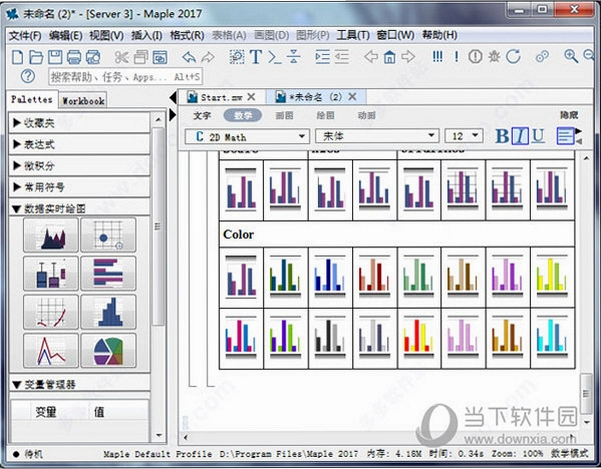This screenshot has height=469, width=601.
Task: Interrupt computation with the circled exclamation icon
Action: pyautogui.click(x=475, y=57)
